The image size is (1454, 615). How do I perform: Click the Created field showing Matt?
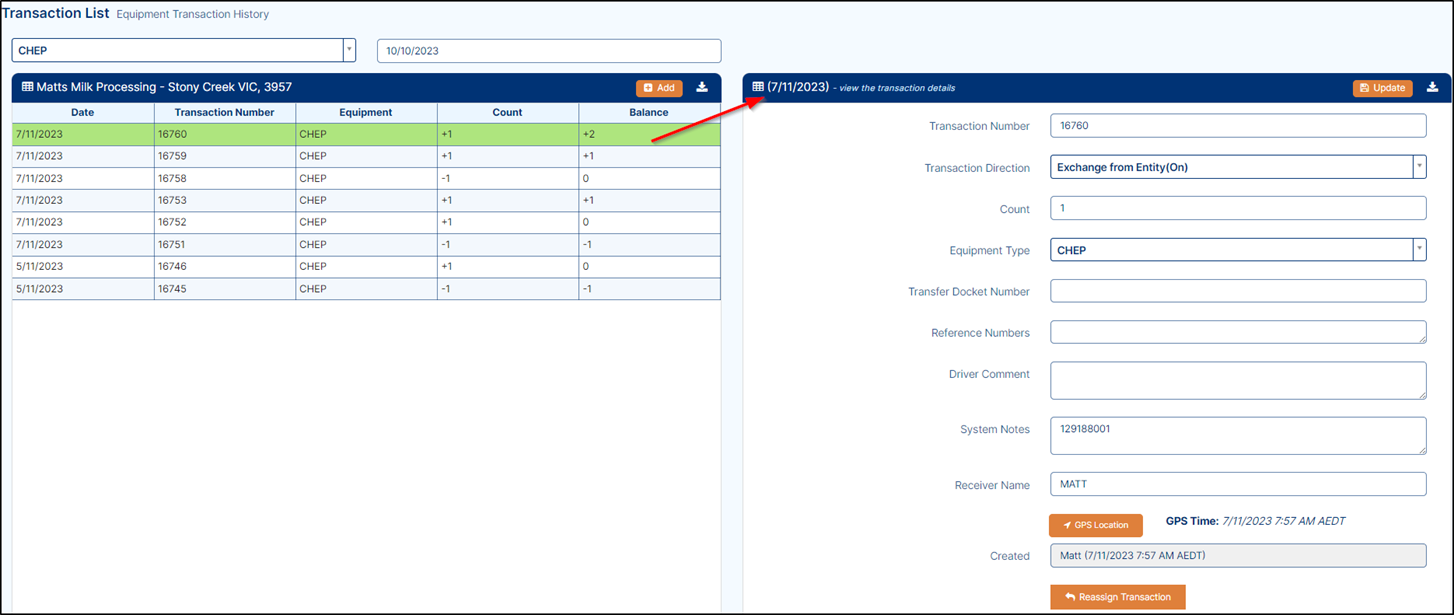(x=1238, y=556)
